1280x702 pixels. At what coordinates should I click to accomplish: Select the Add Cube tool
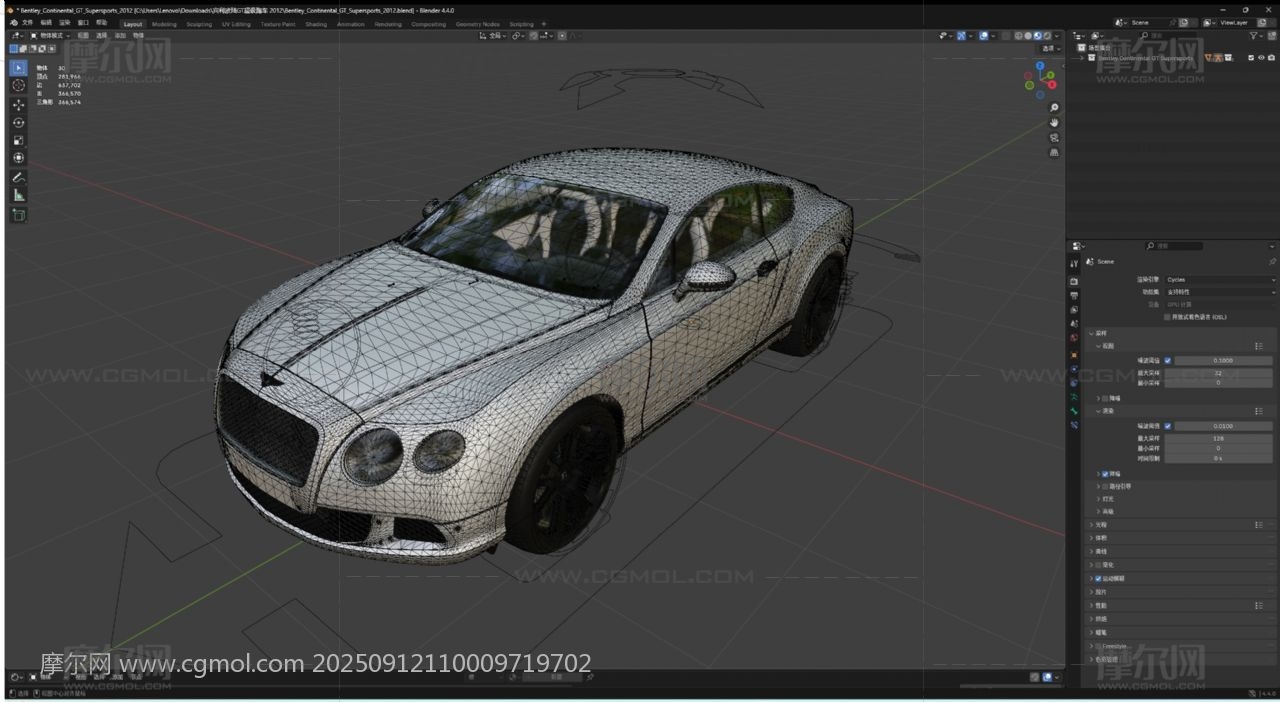(x=18, y=215)
